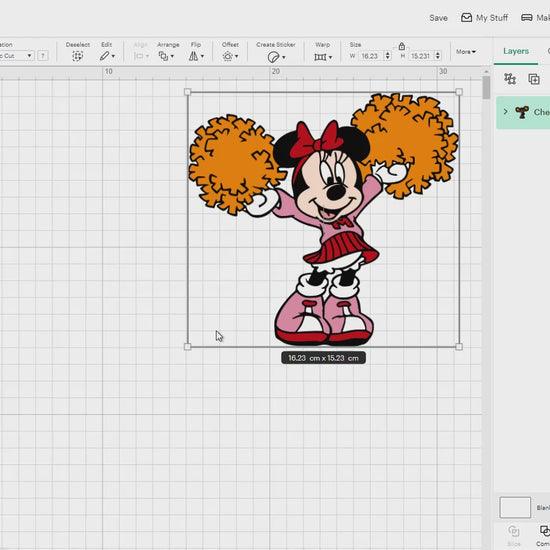Image resolution: width=550 pixels, height=550 pixels.
Task: Click the Deselect icon
Action: point(78,56)
